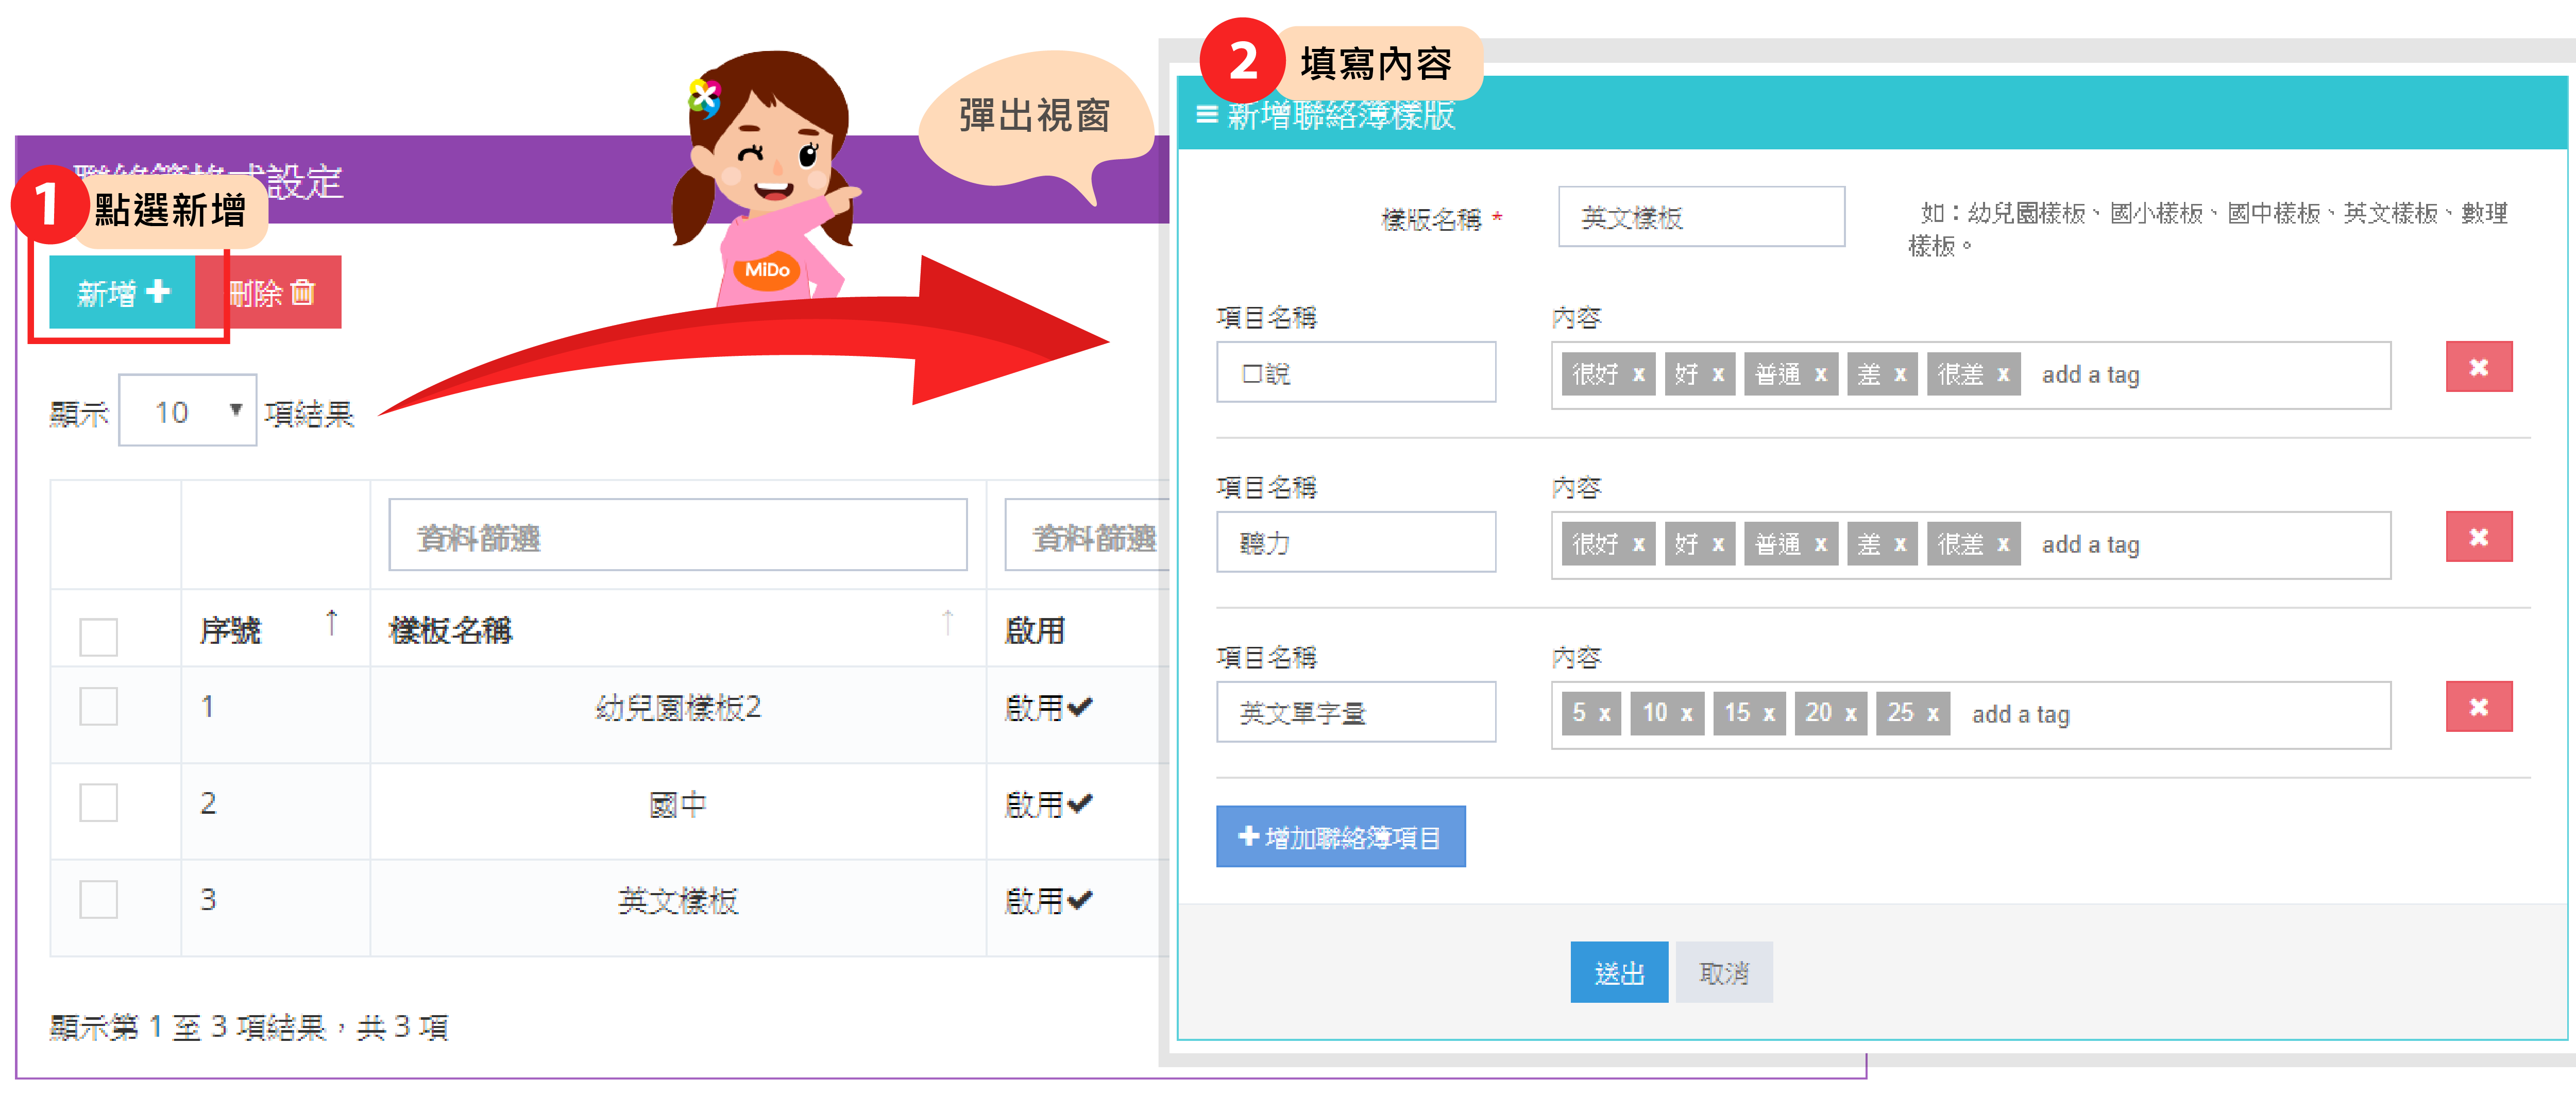Remove the 10 tag from 英文單字量
2576x1113 pixels.
pos(1686,713)
